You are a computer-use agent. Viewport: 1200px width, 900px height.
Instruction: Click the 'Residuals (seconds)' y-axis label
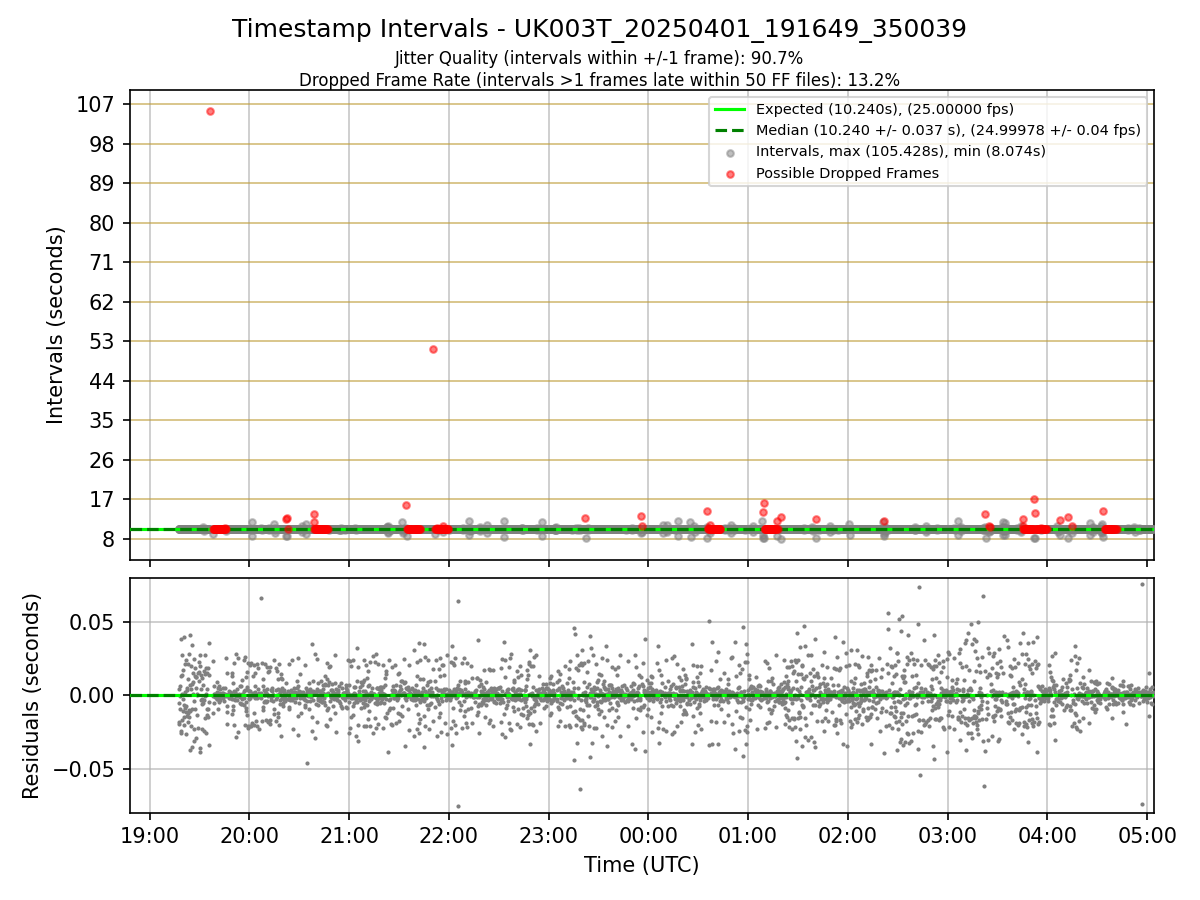pyautogui.click(x=32, y=696)
